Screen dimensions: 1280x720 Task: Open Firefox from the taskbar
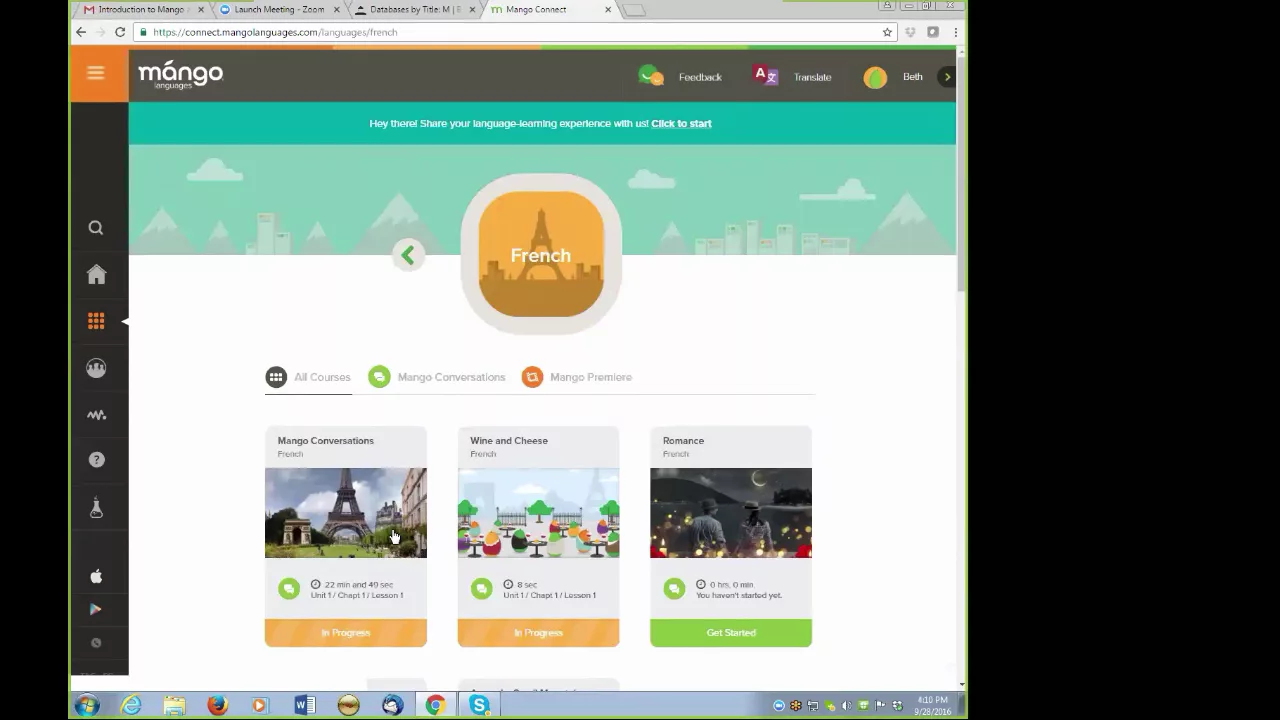[x=217, y=705]
